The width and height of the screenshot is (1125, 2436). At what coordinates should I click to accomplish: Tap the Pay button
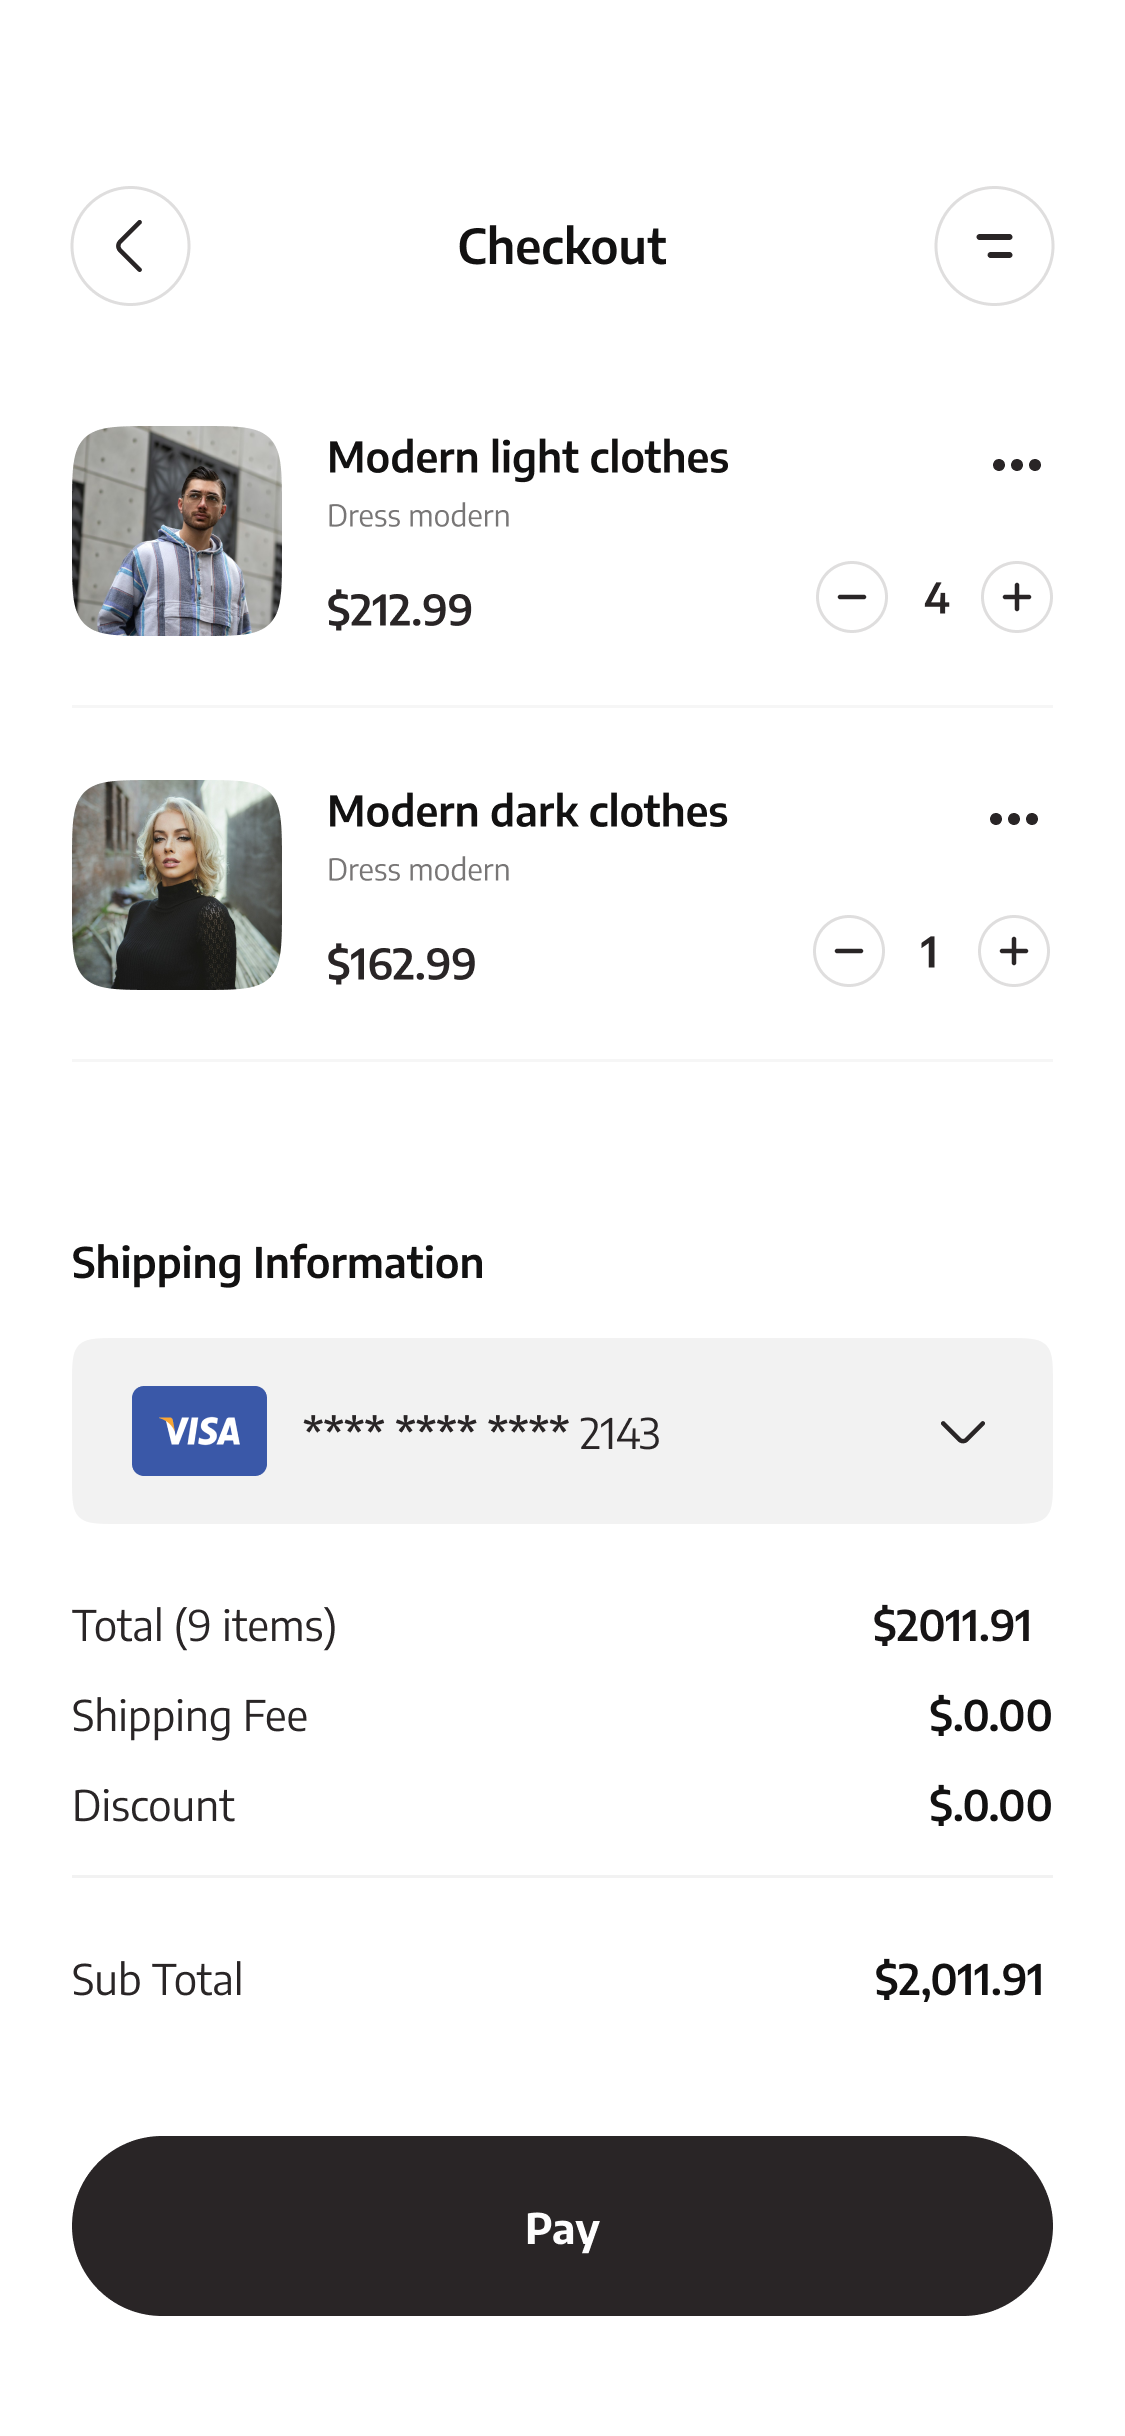pyautogui.click(x=562, y=2226)
